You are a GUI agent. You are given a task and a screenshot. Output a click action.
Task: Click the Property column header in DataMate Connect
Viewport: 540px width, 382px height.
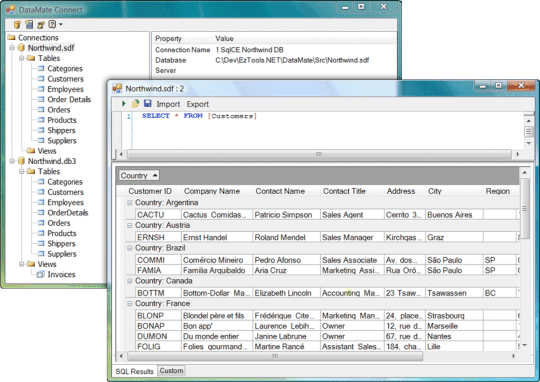click(168, 39)
